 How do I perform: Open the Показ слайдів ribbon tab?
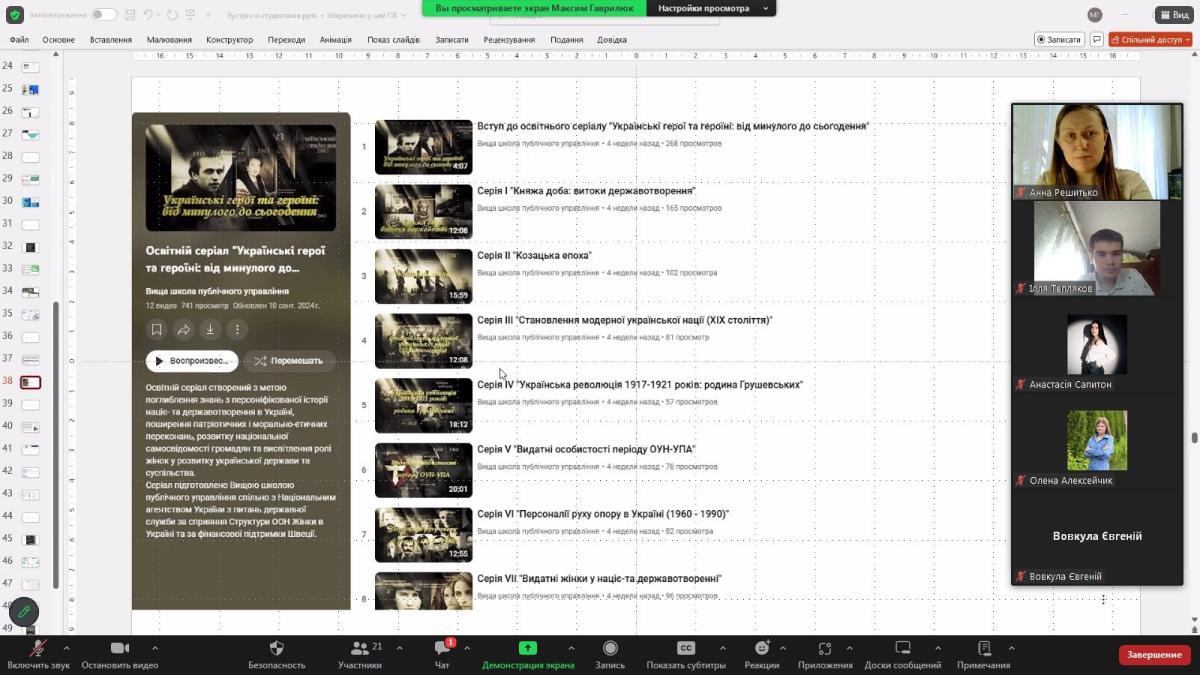pos(393,40)
